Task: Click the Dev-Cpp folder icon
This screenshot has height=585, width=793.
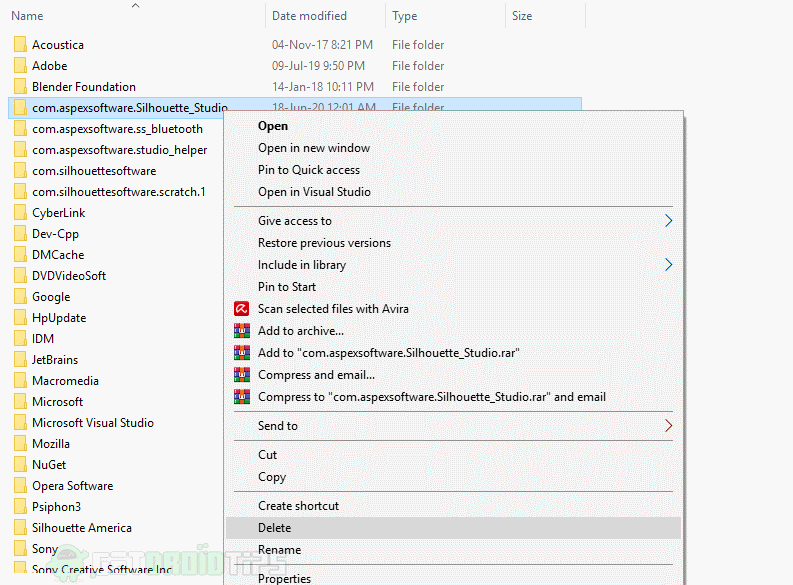Action: [20, 234]
